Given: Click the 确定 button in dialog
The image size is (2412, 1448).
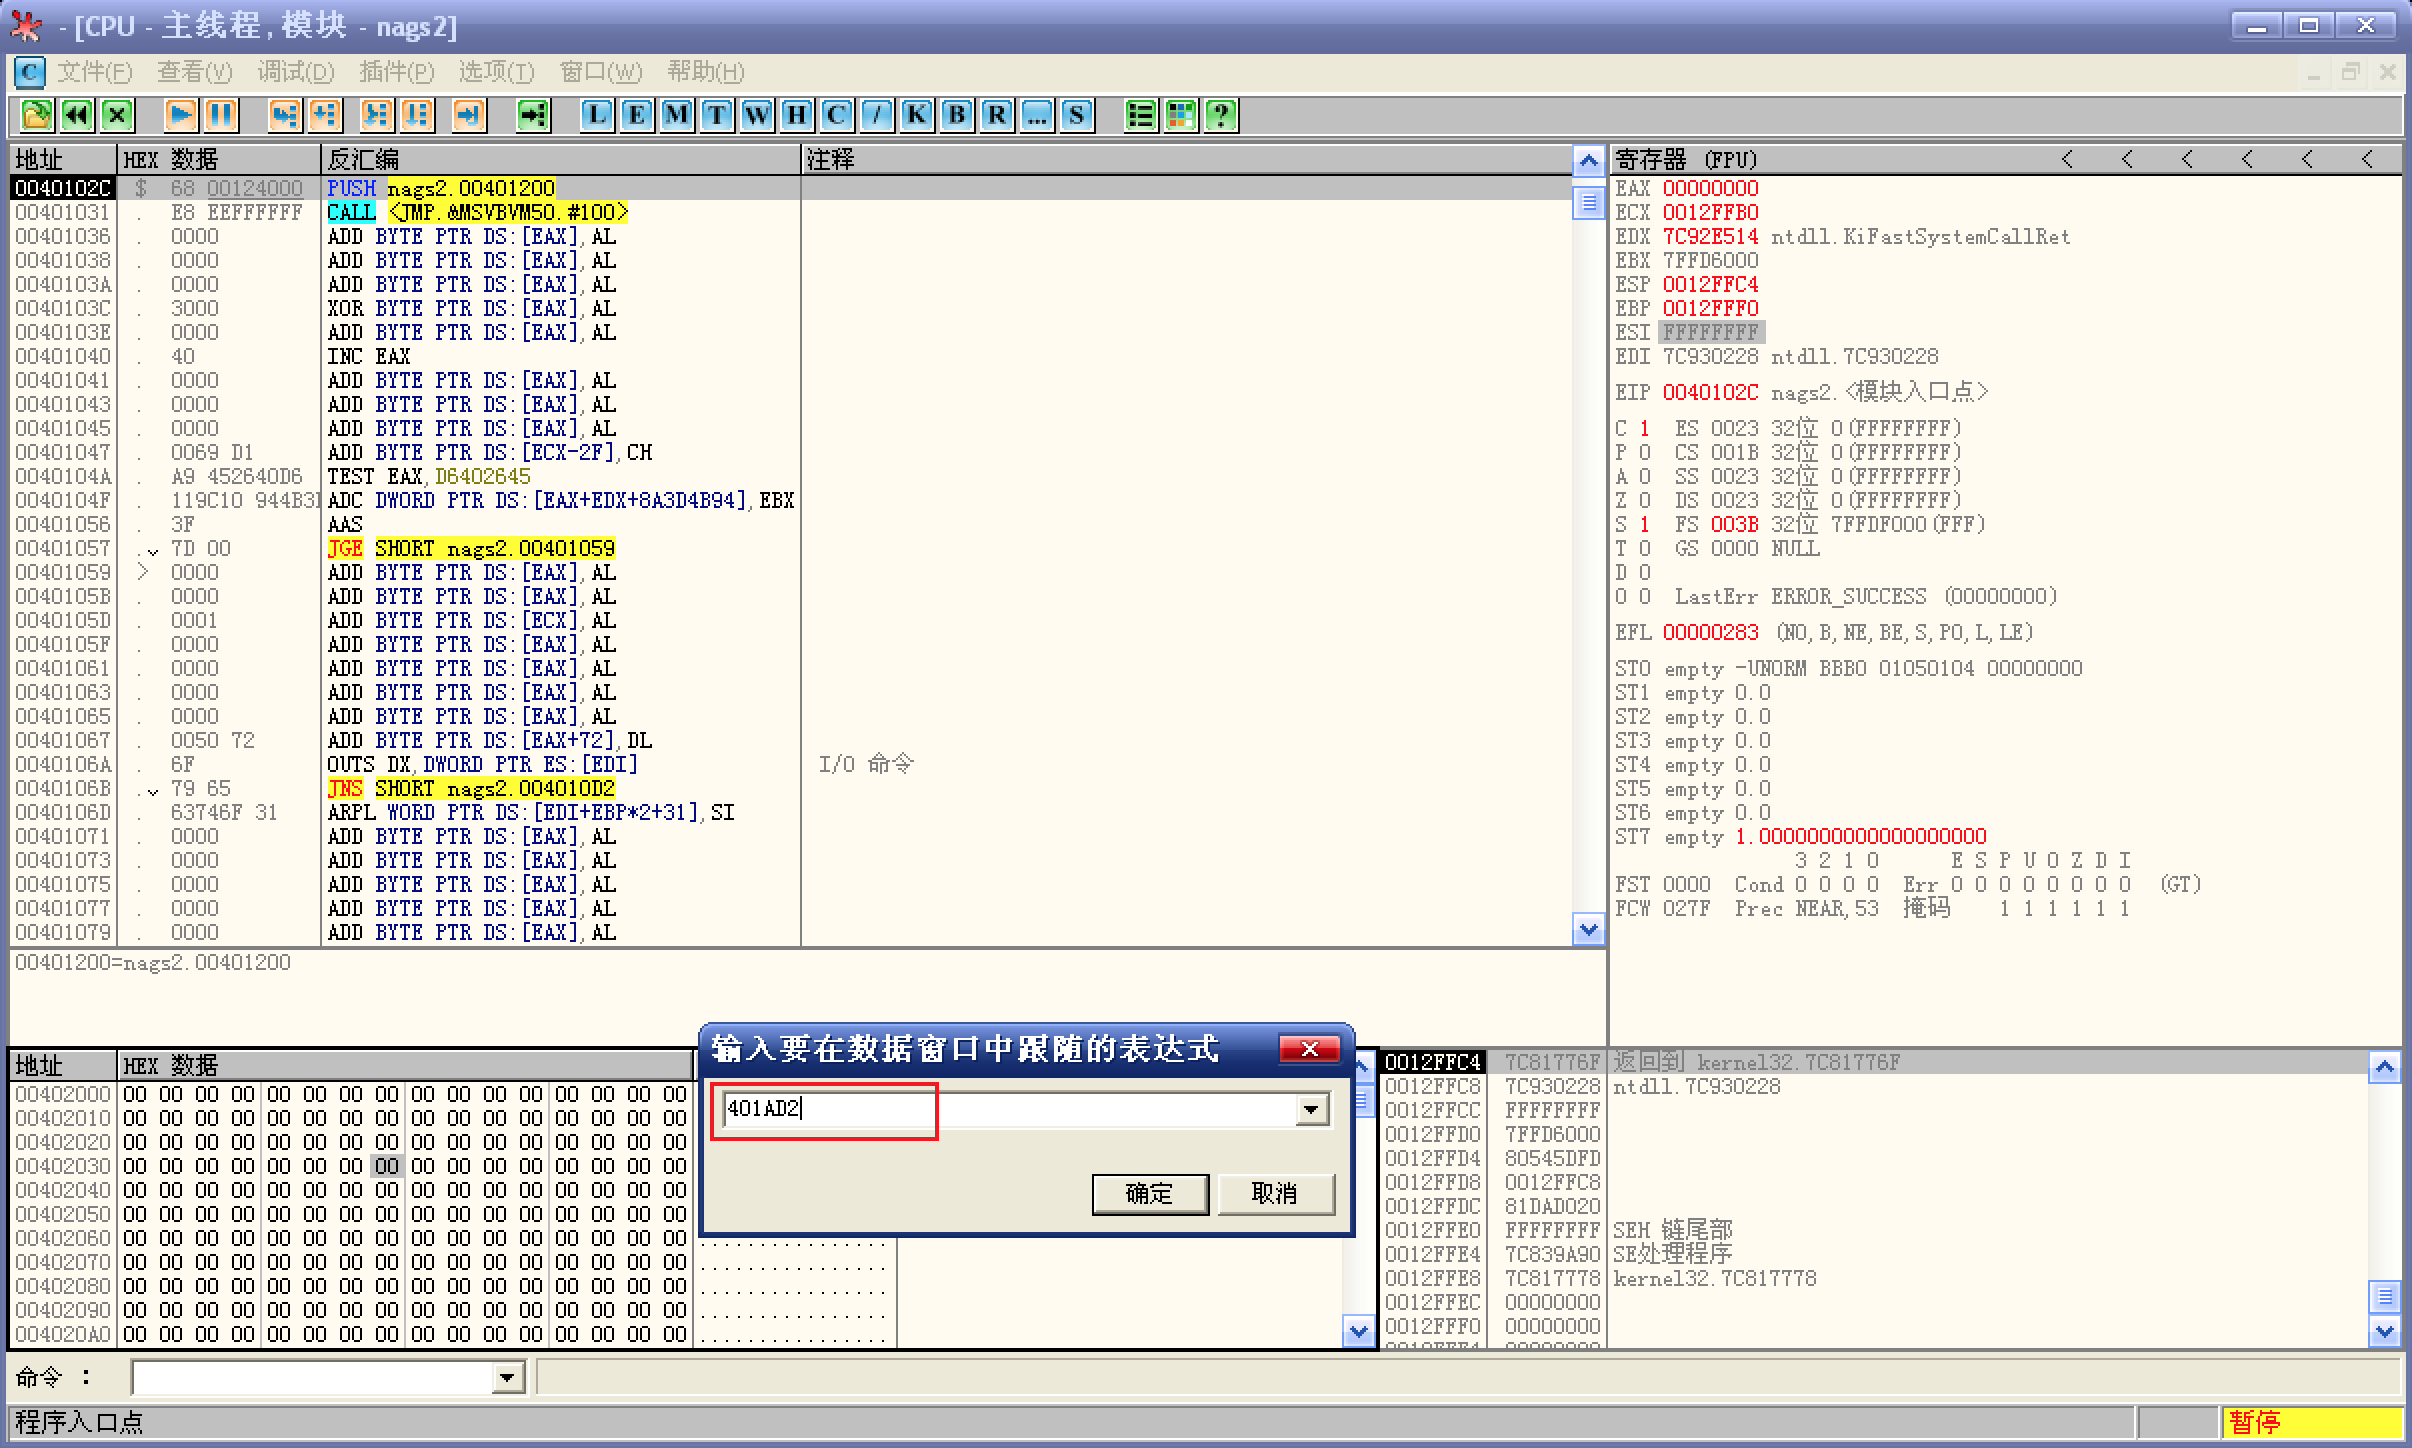Looking at the screenshot, I should 1149,1194.
